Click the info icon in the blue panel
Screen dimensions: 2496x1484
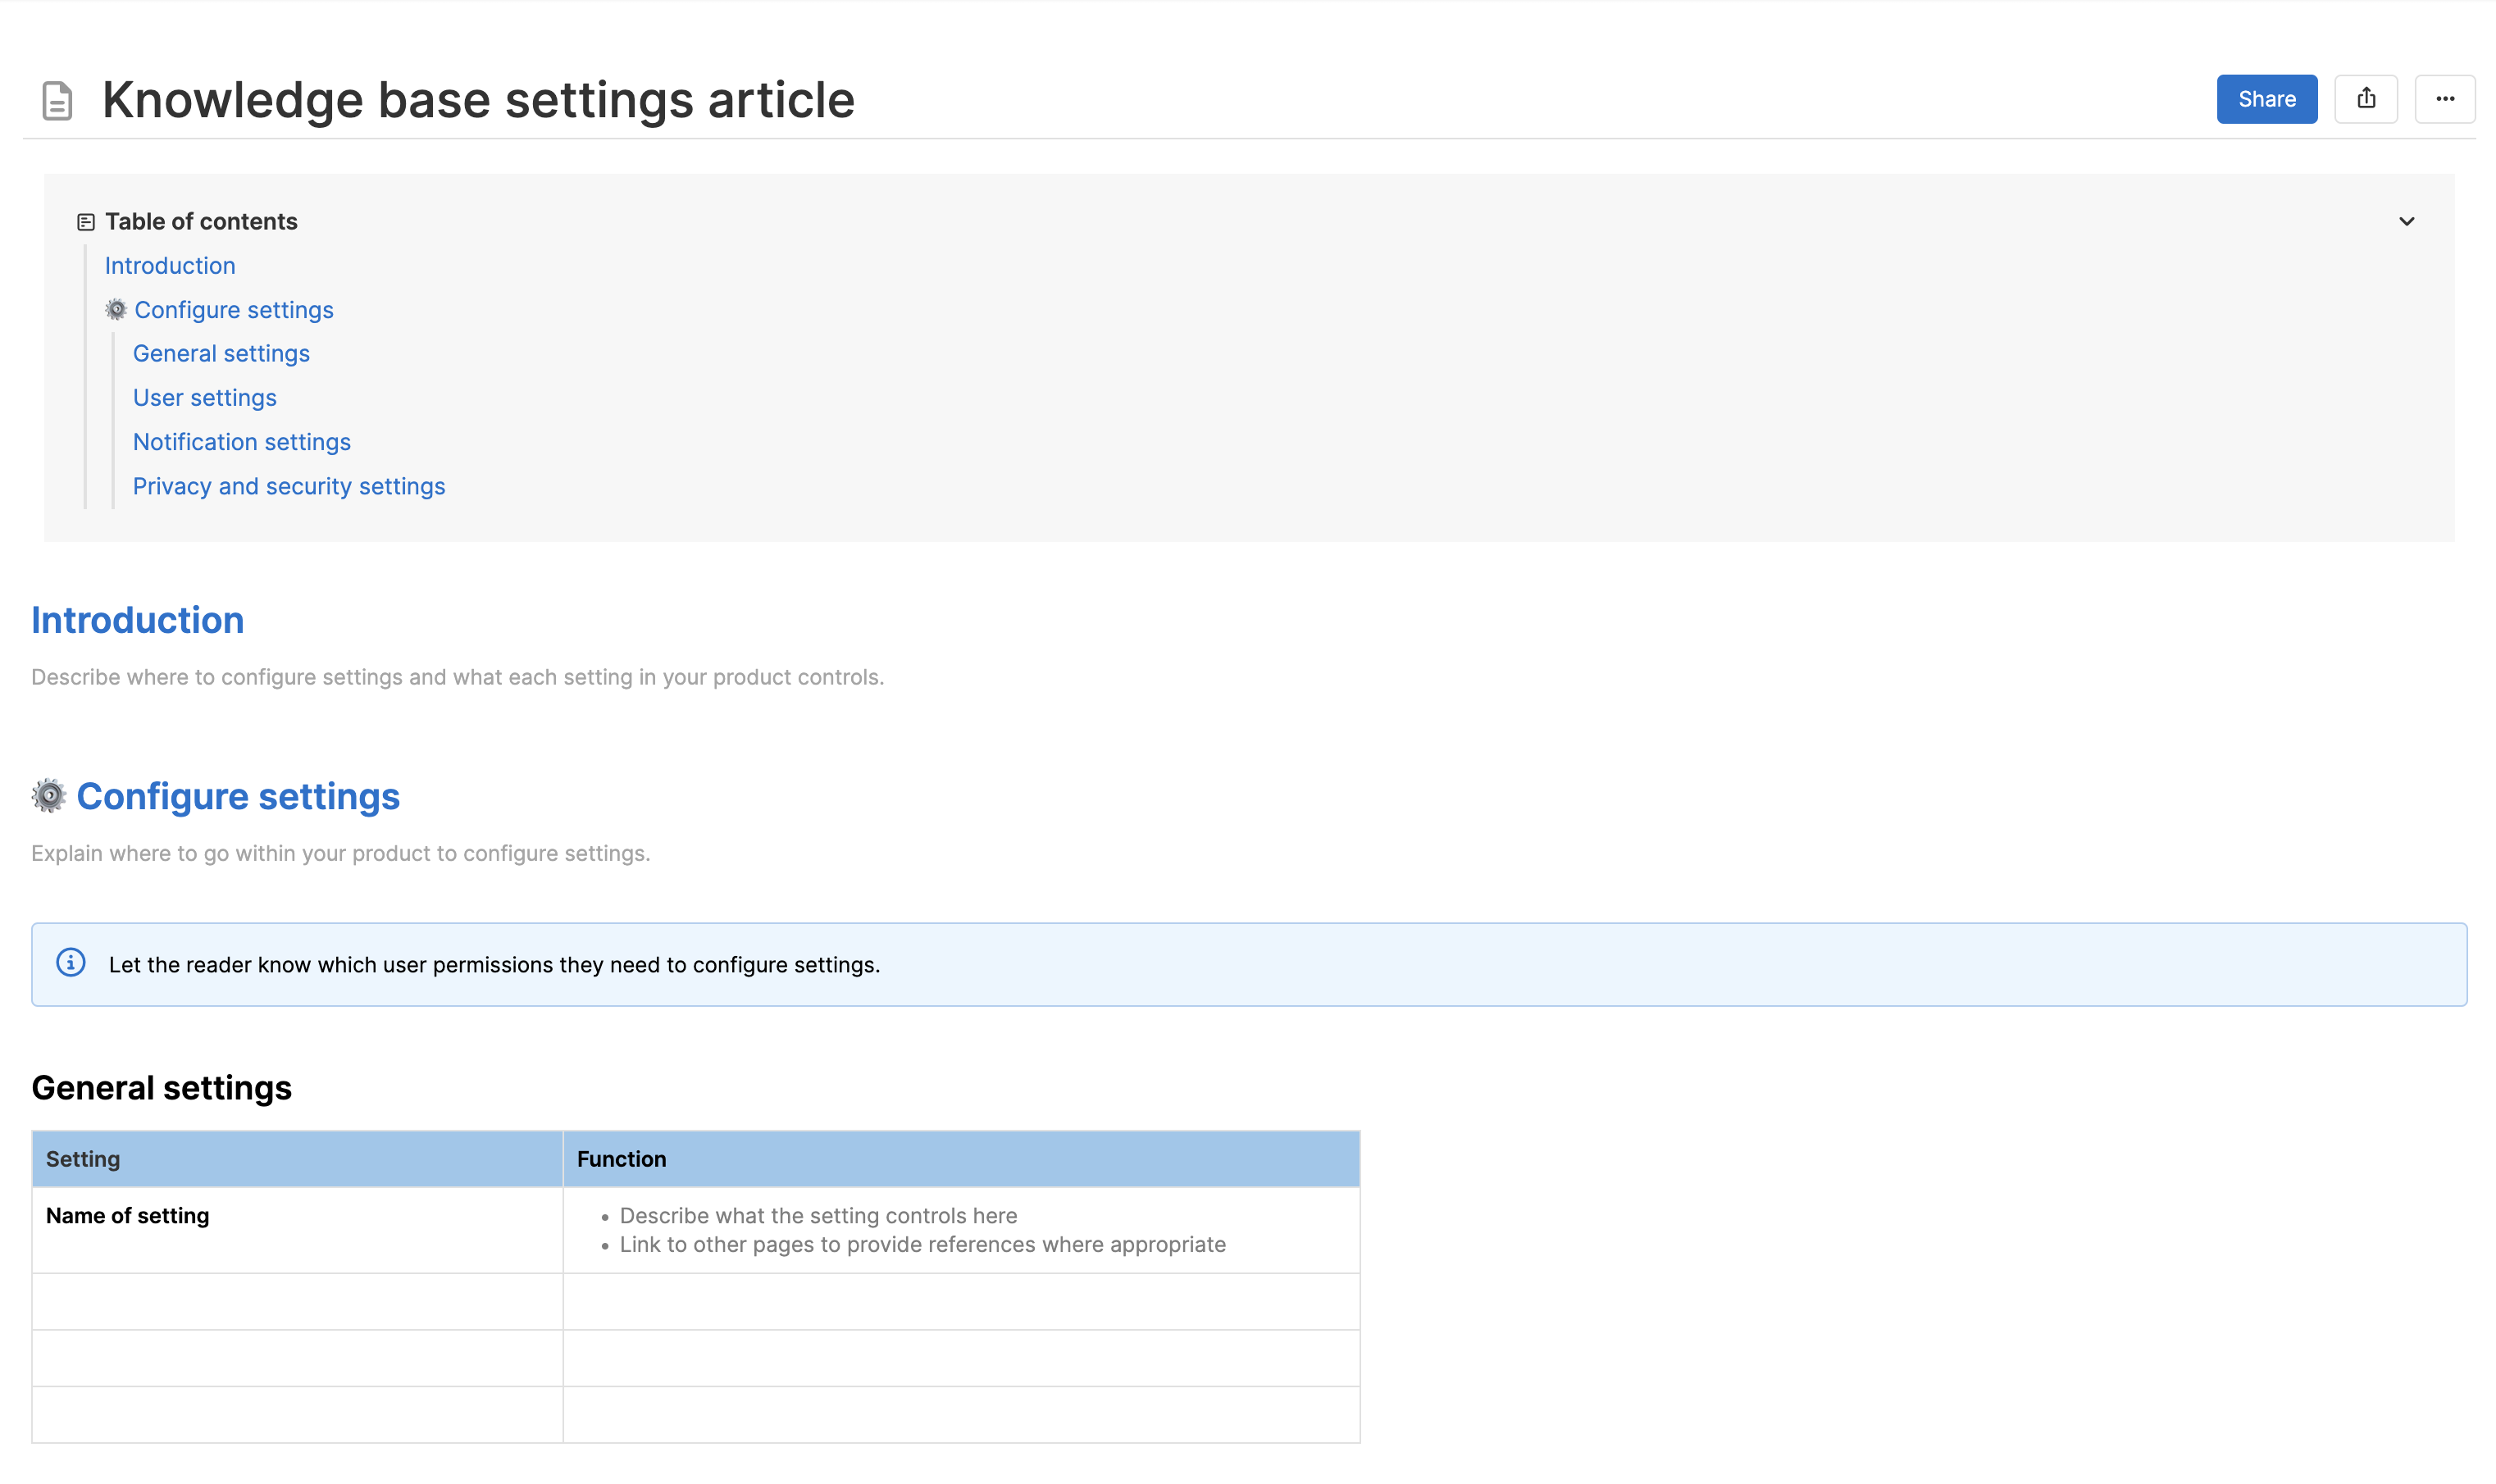click(71, 963)
